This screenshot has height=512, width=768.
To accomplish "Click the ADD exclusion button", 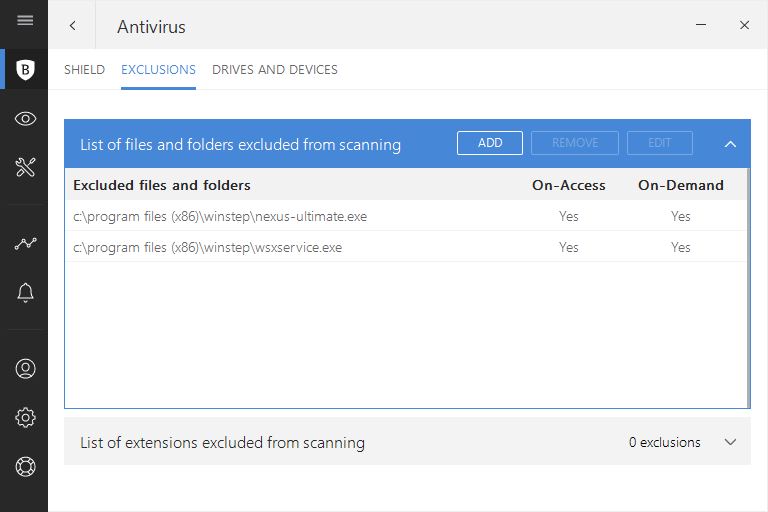I will [x=490, y=143].
